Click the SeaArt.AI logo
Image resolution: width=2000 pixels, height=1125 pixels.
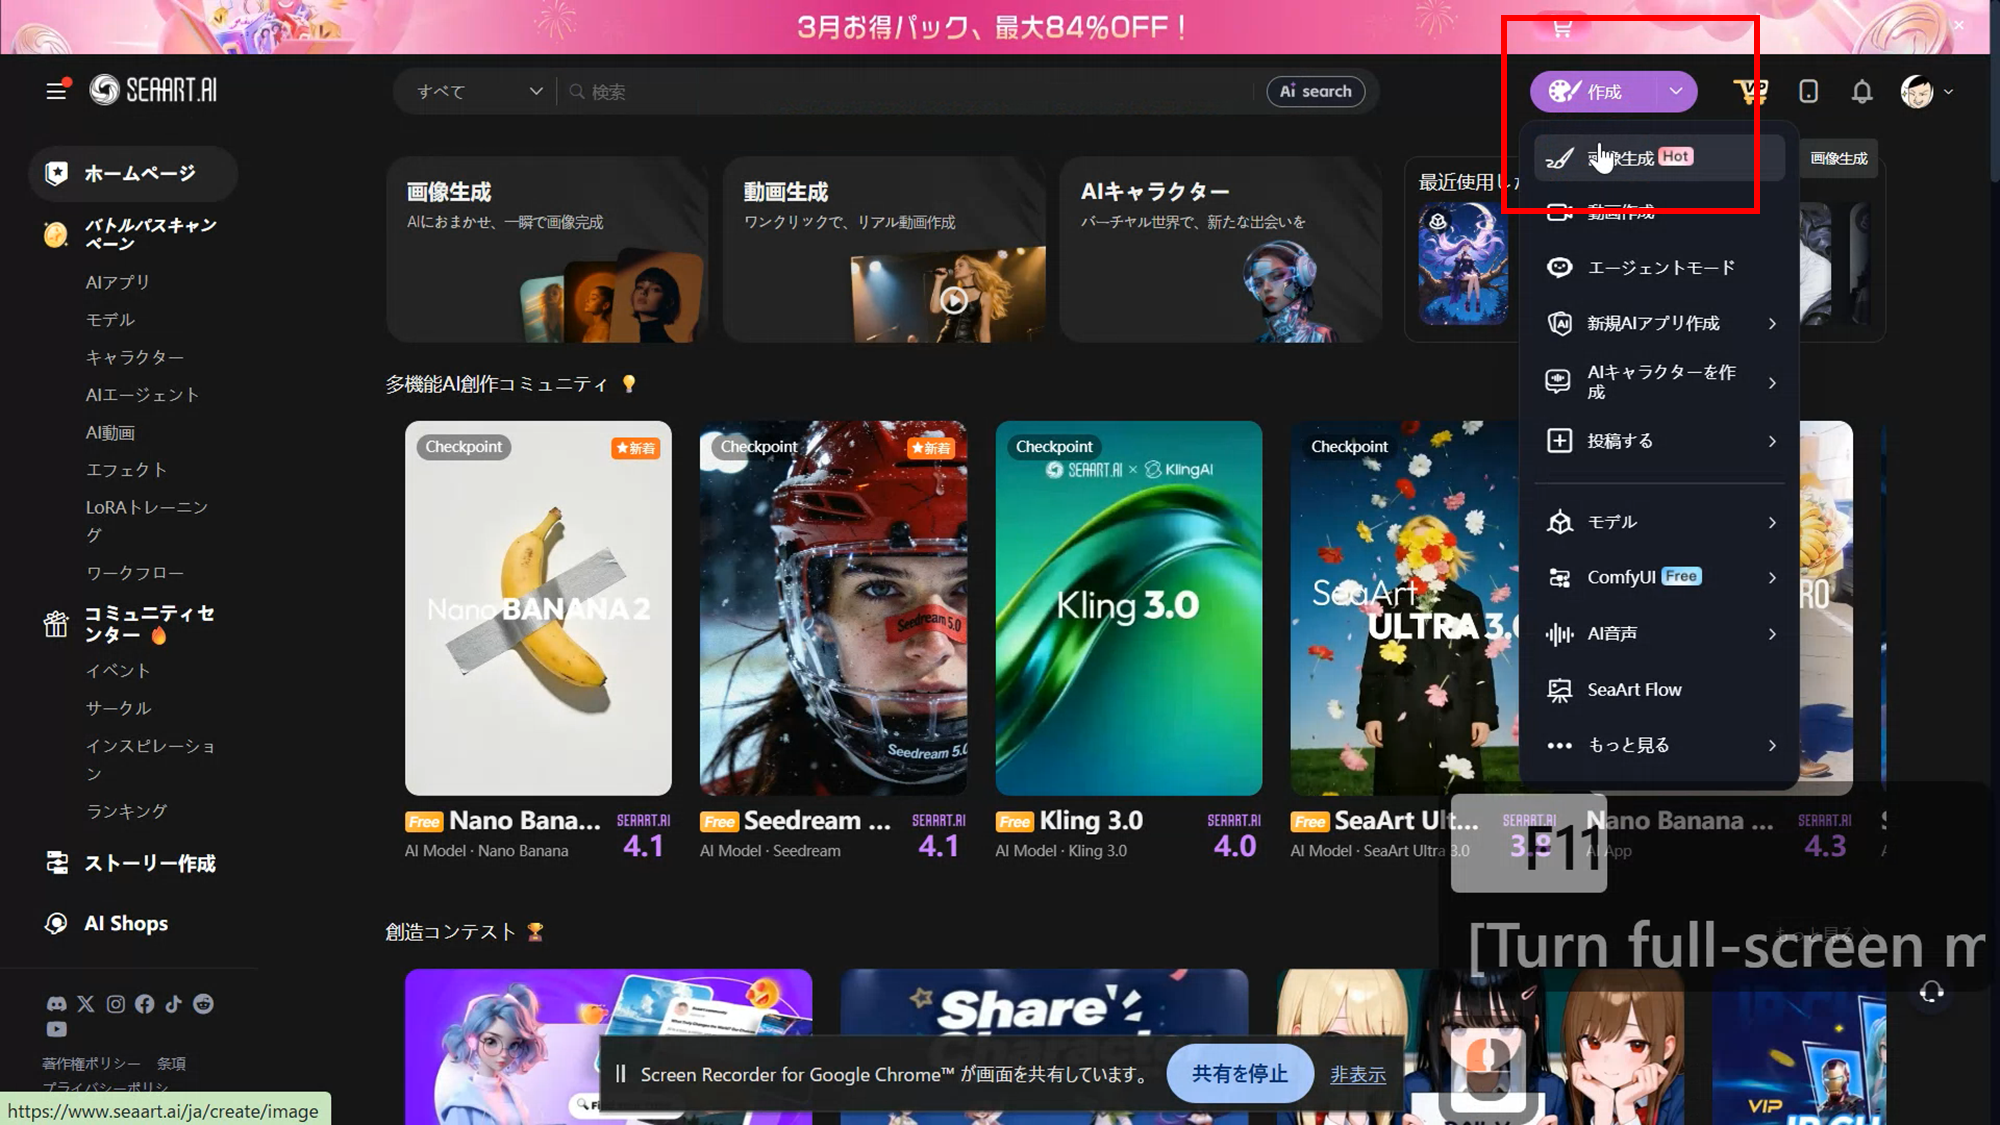153,90
